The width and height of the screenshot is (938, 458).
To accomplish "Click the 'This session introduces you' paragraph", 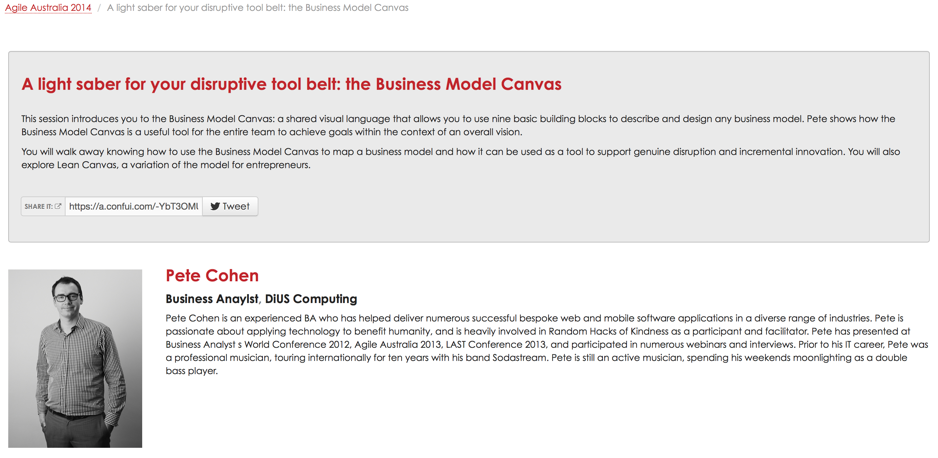I will point(458,125).
